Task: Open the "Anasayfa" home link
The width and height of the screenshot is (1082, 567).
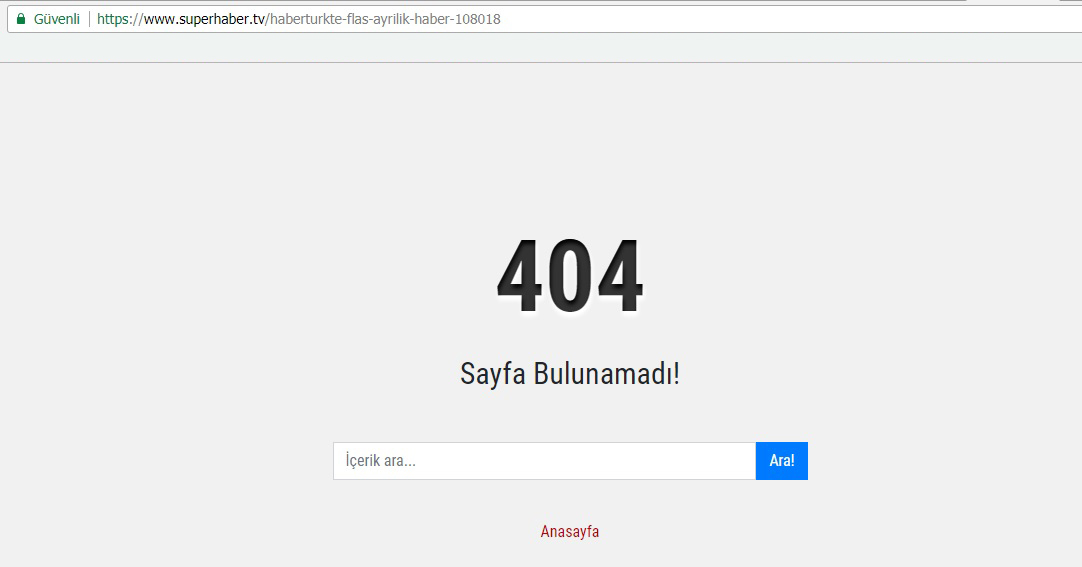Action: coord(570,531)
